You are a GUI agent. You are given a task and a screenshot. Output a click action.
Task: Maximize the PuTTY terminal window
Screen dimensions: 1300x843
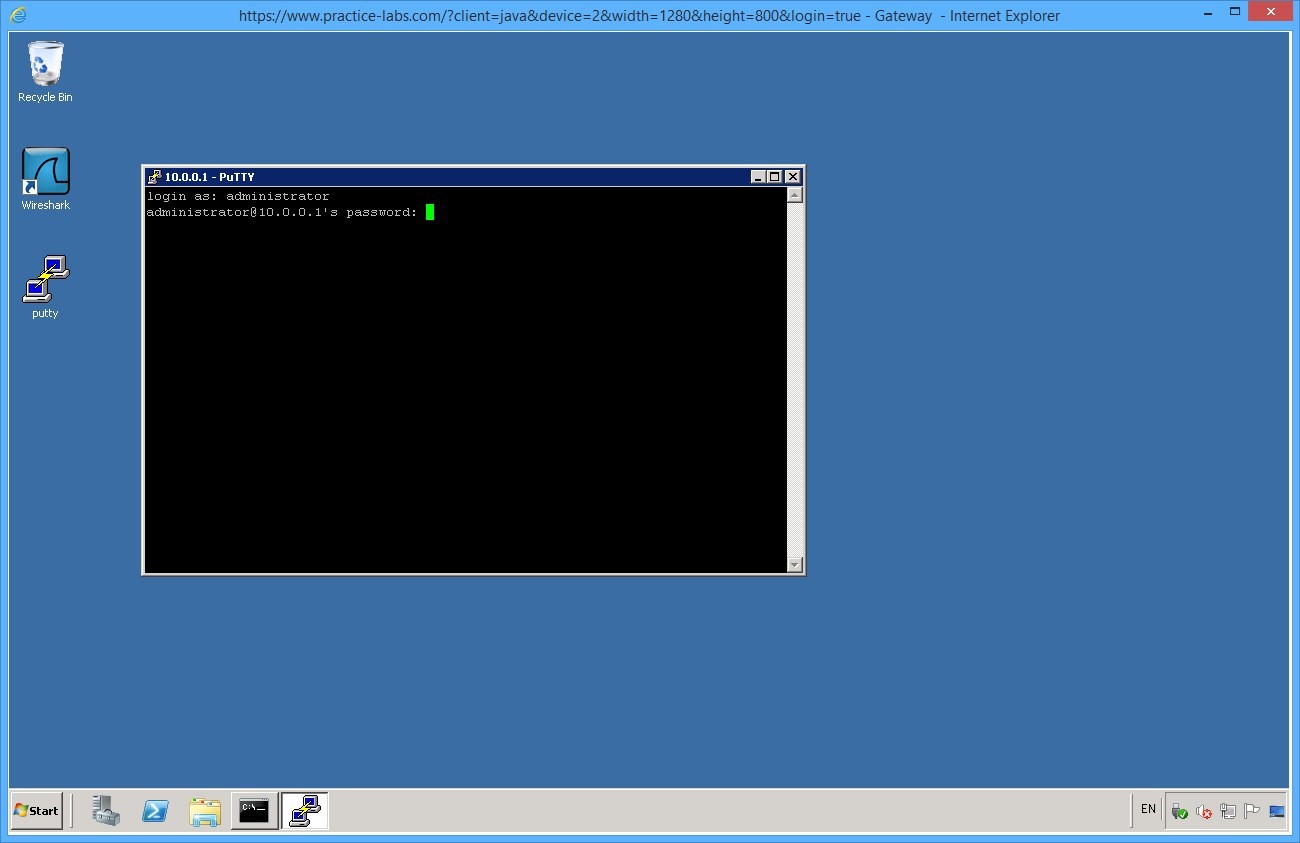[774, 176]
